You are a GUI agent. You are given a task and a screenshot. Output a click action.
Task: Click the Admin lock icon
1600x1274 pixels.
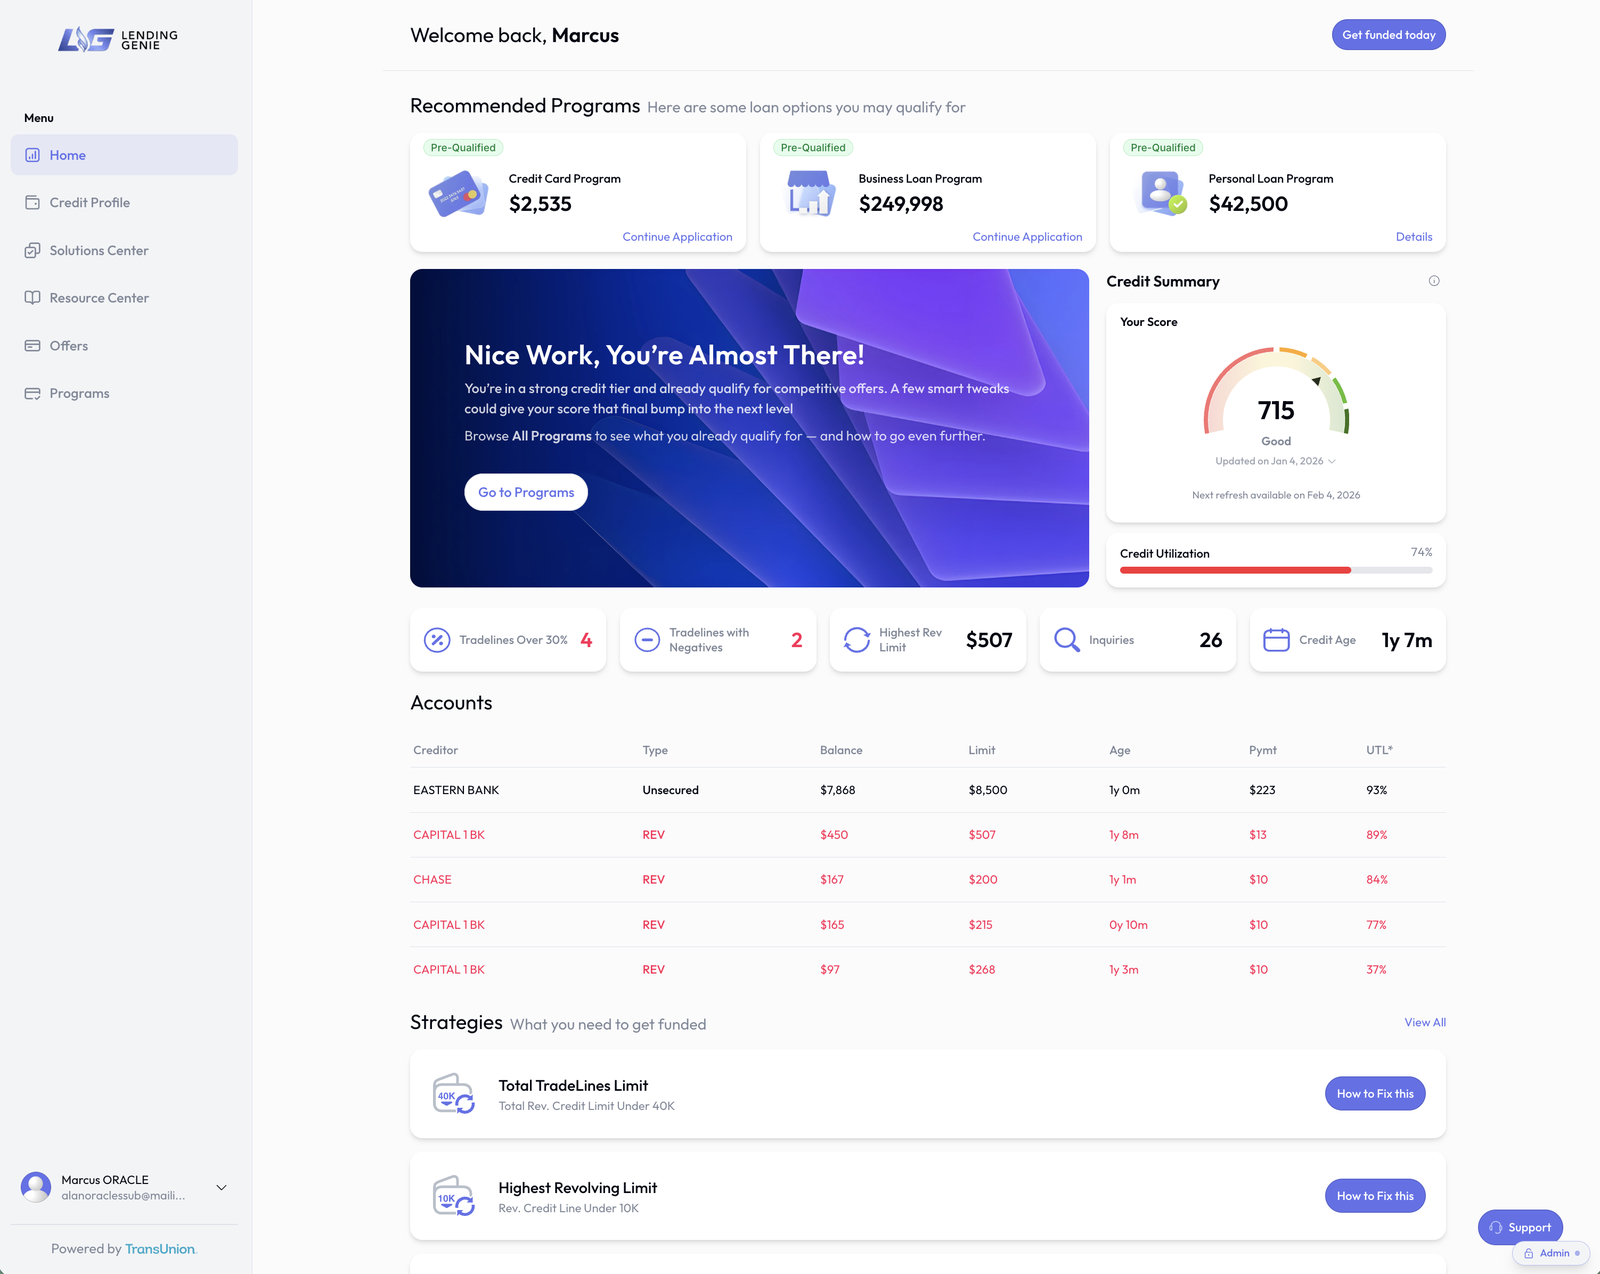click(x=1529, y=1253)
